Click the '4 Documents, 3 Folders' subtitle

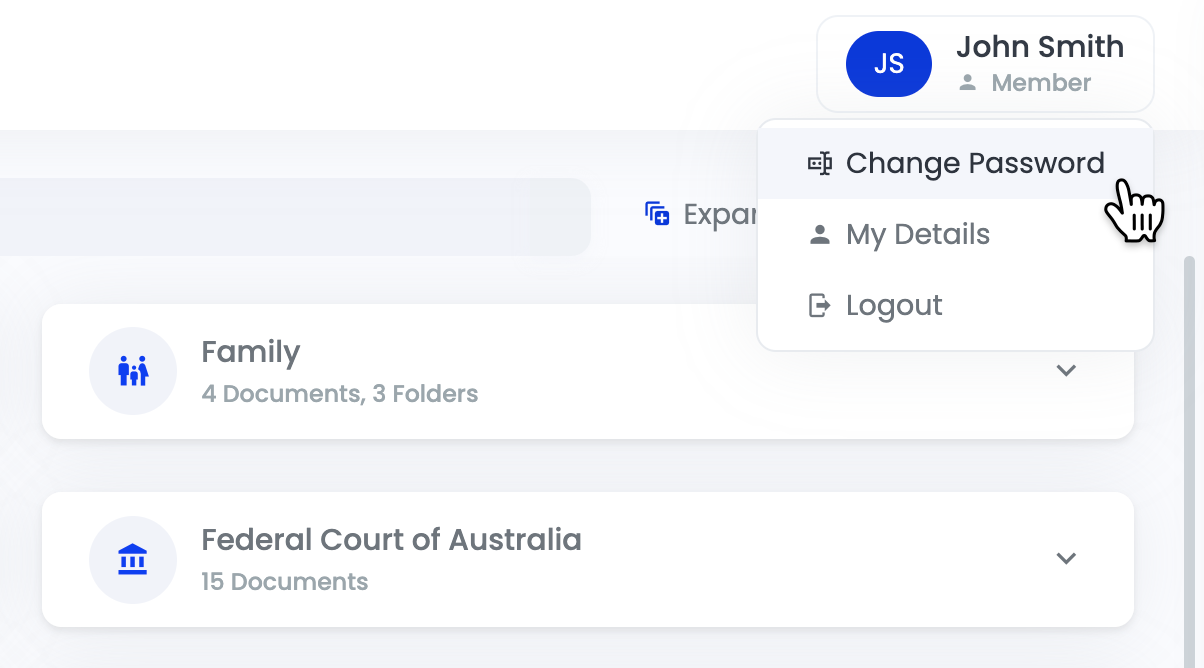[x=339, y=394]
